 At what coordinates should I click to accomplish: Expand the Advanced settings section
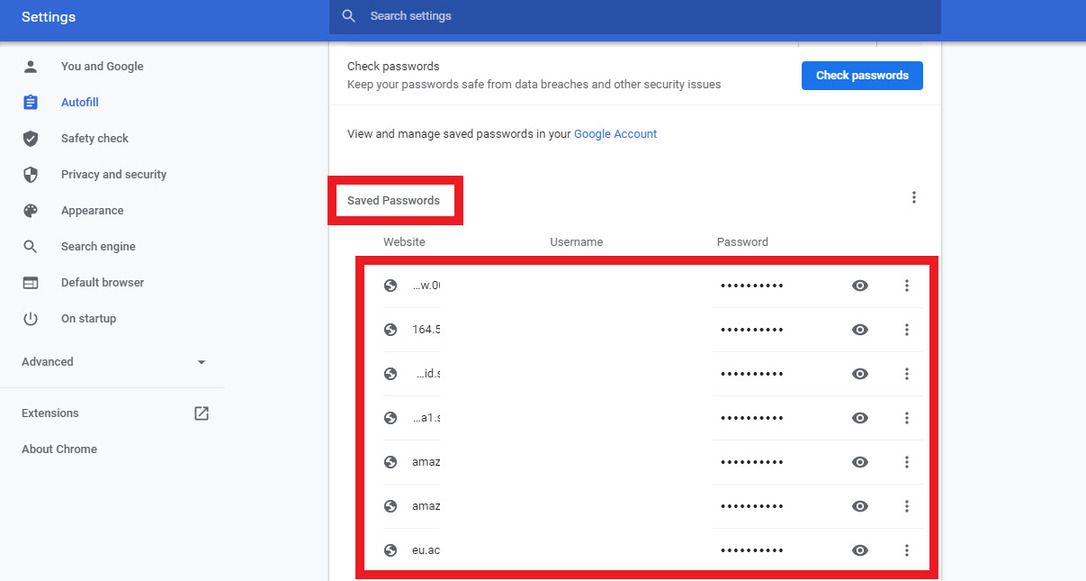(x=113, y=362)
